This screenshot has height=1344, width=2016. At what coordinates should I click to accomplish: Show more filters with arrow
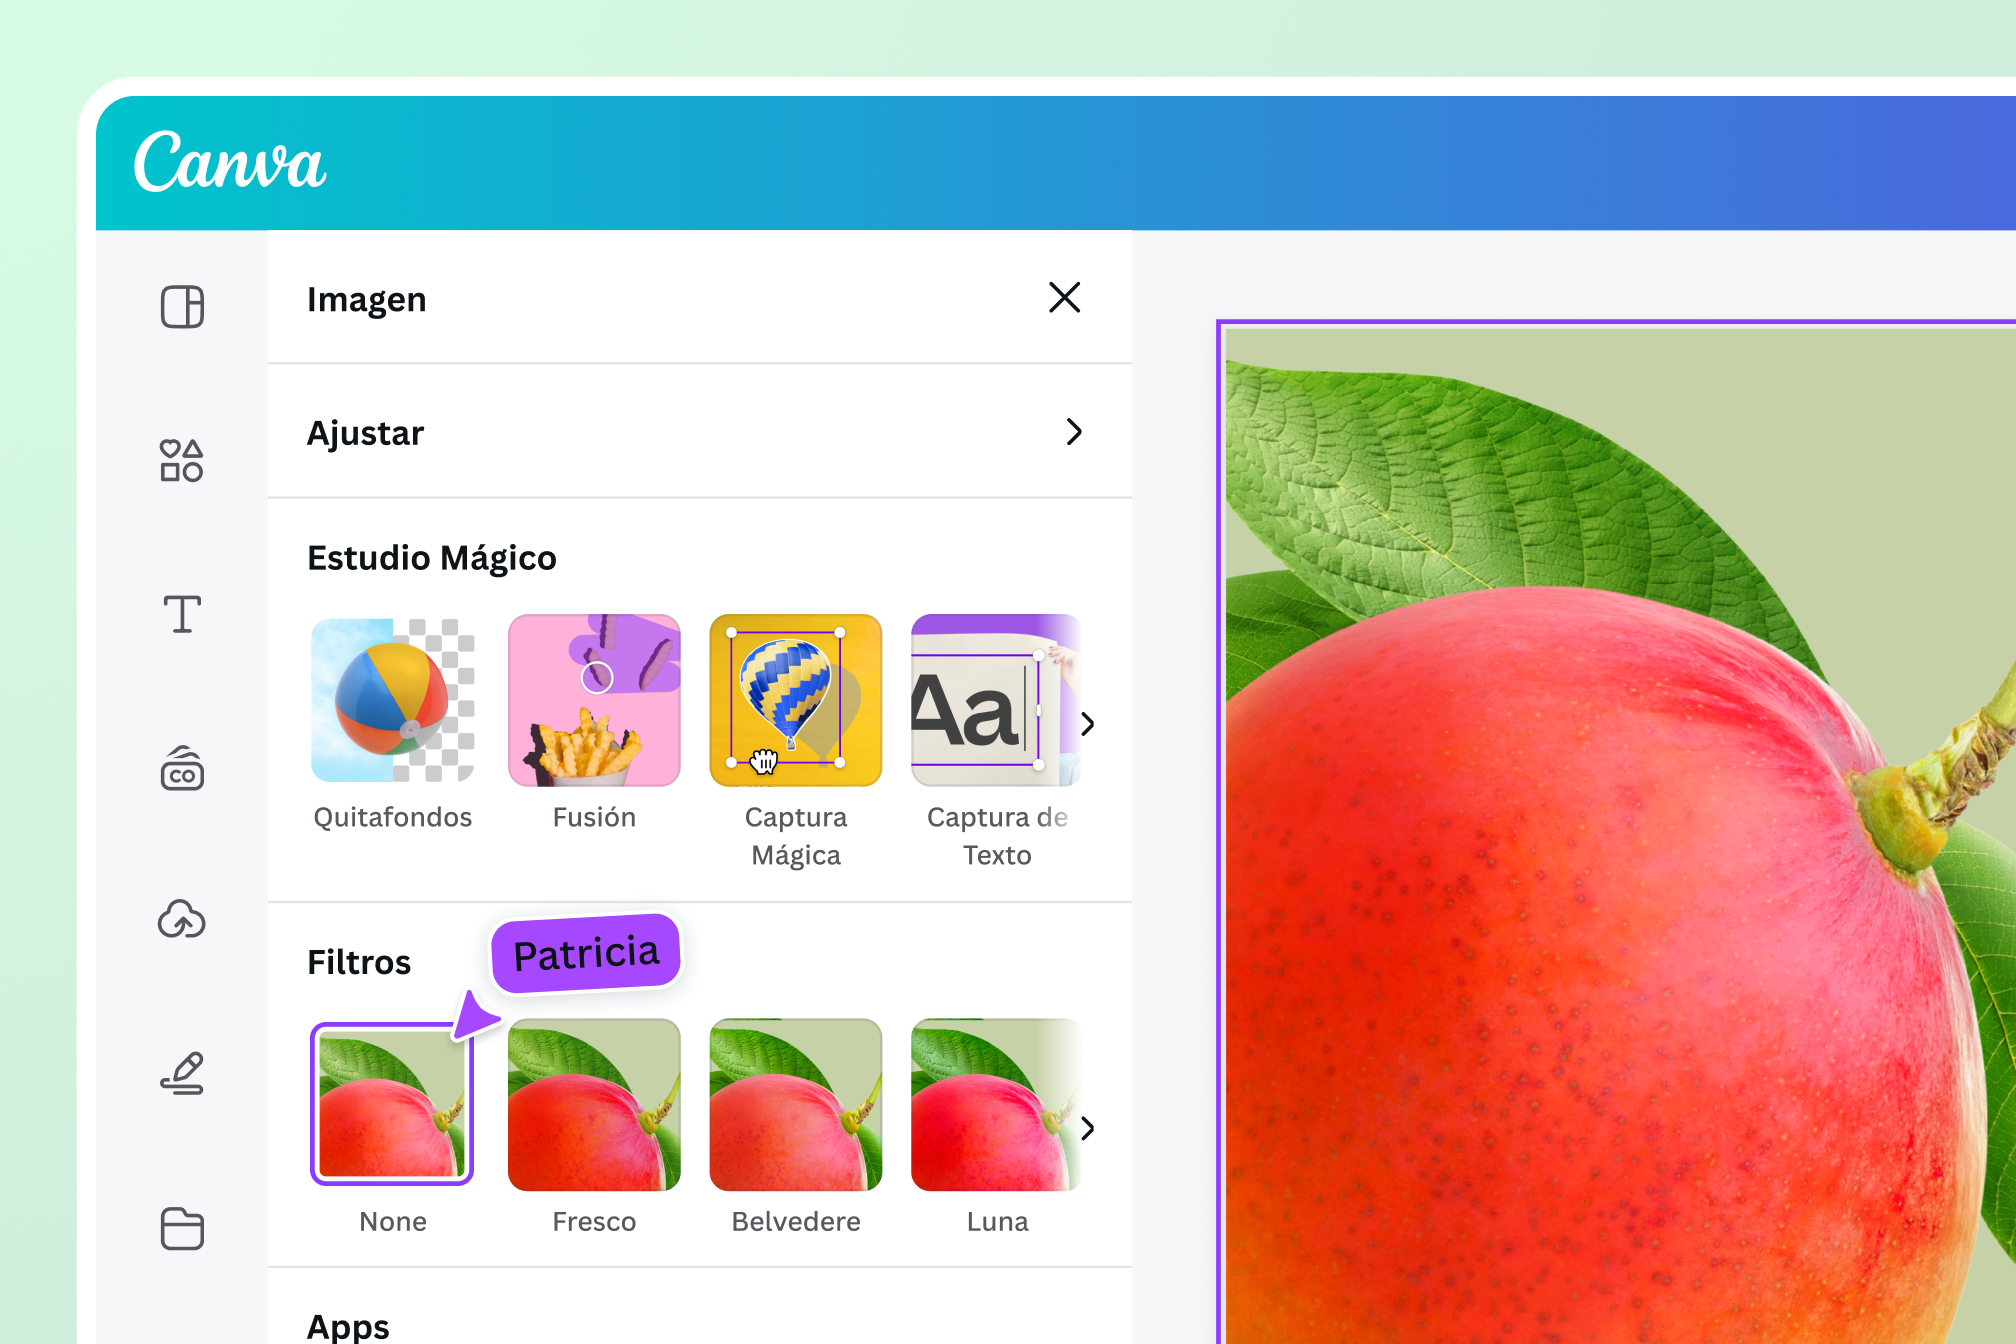(x=1087, y=1128)
